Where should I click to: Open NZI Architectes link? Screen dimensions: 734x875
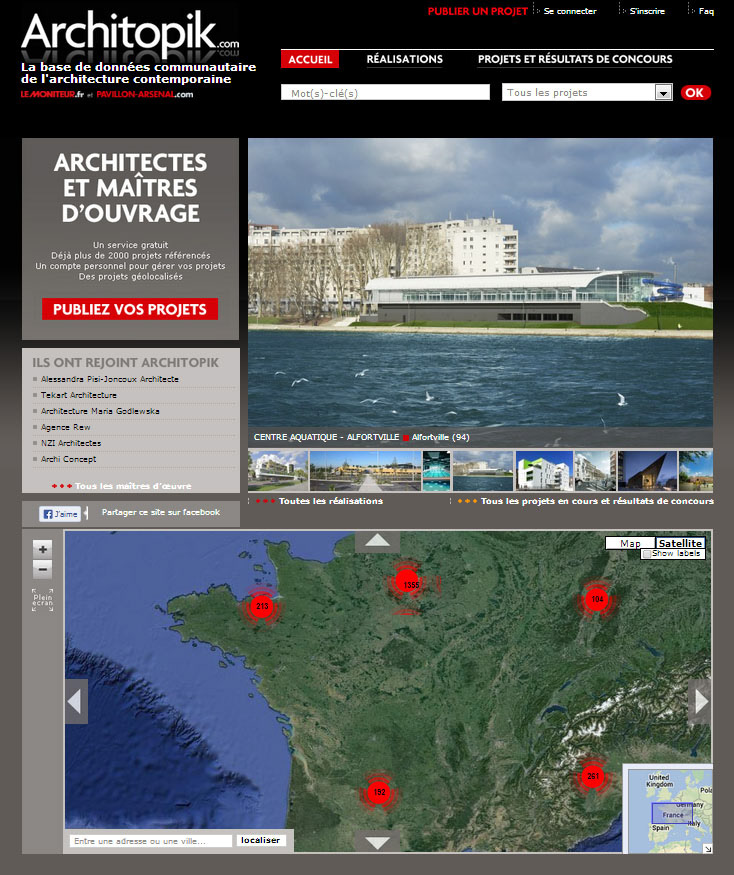click(71, 443)
